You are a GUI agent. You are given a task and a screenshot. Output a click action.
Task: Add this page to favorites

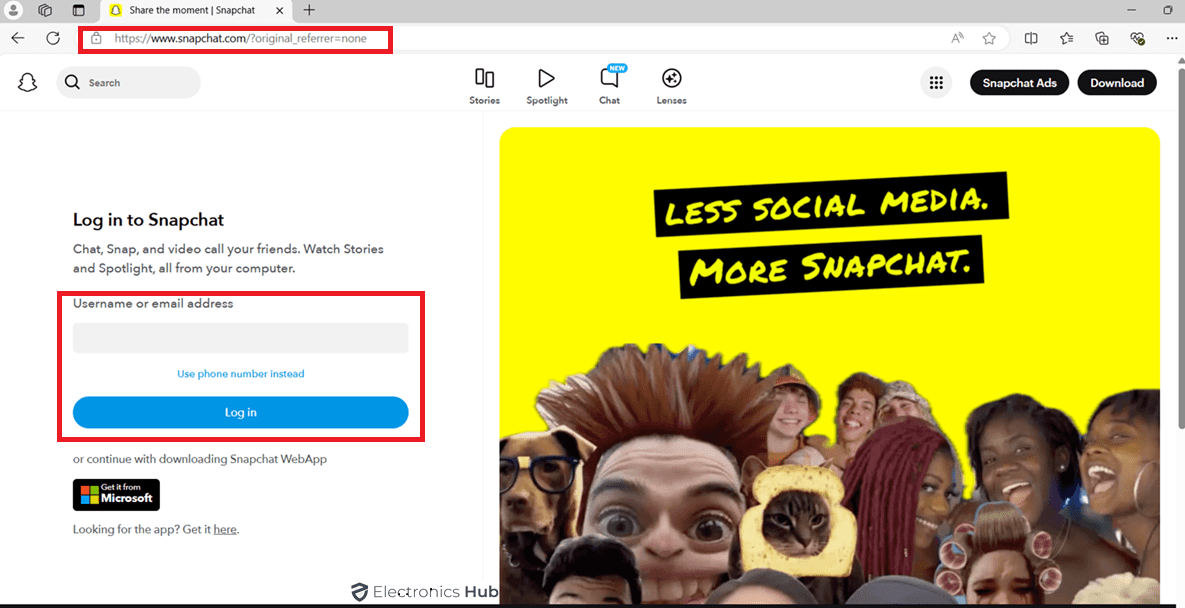pyautogui.click(x=989, y=37)
